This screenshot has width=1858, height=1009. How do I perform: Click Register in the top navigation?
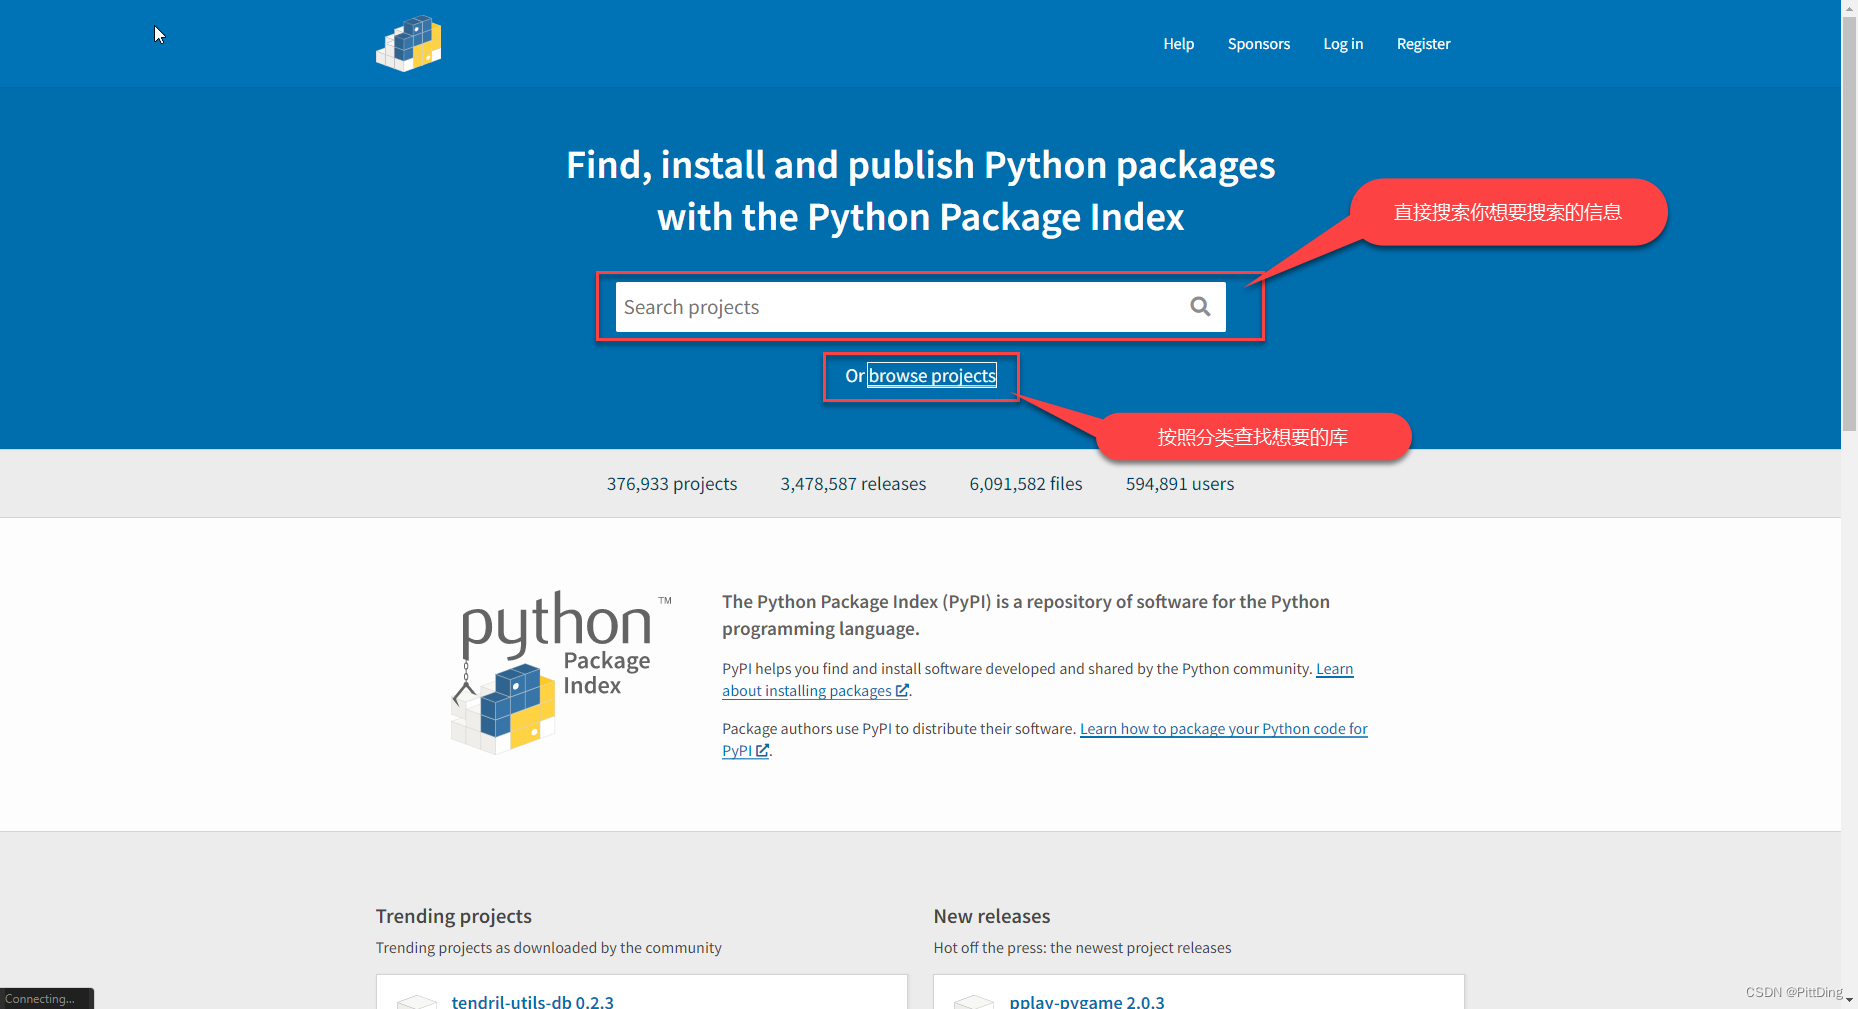pos(1423,44)
